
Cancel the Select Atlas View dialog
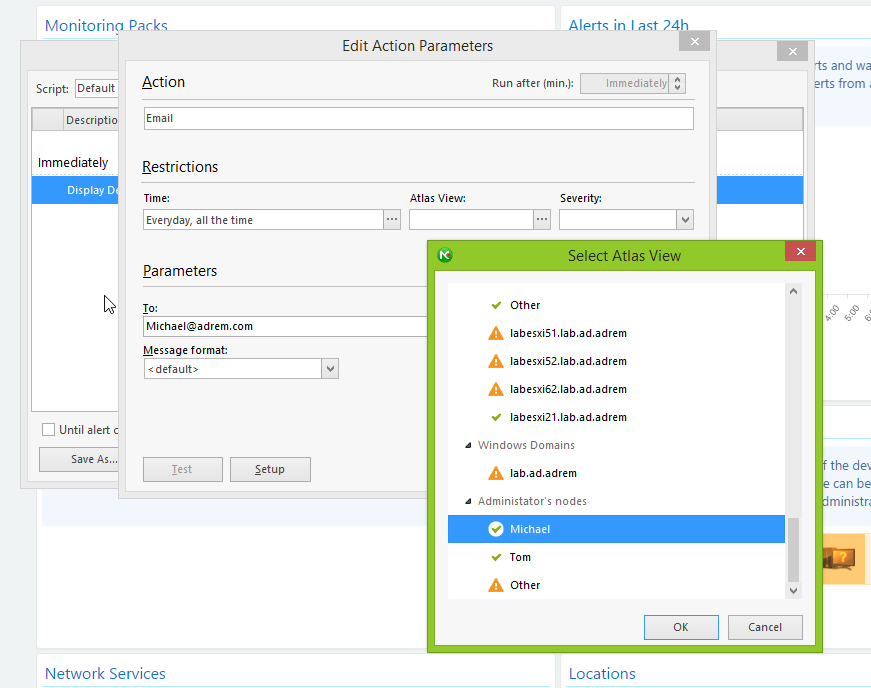(764, 627)
